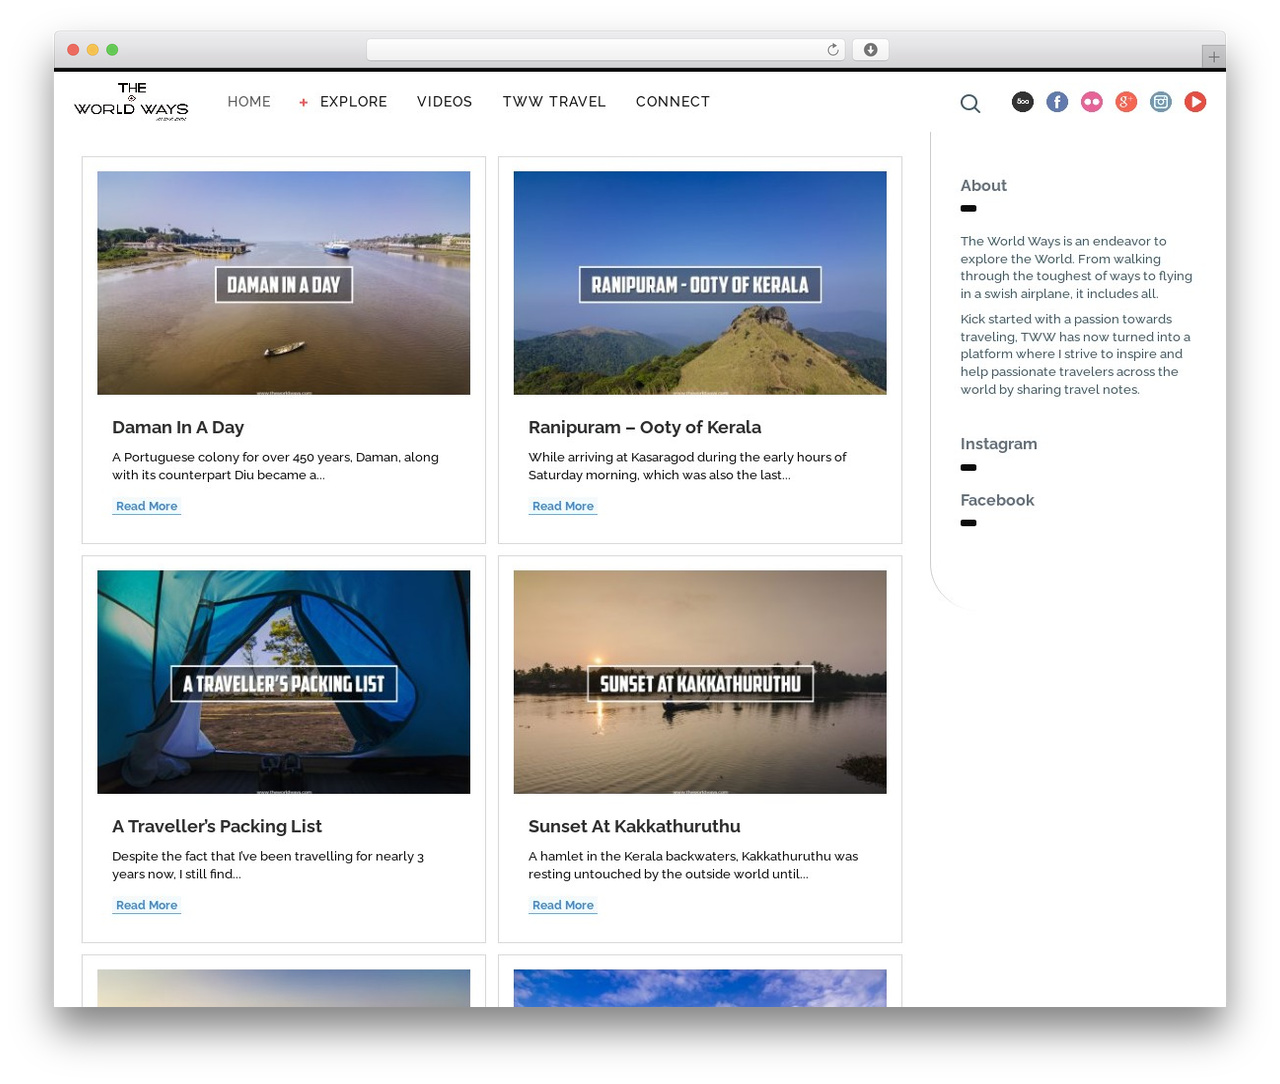Screen dimensions: 1280x1084
Task: Read More under A Traveller's Packing List
Action: pyautogui.click(x=147, y=905)
